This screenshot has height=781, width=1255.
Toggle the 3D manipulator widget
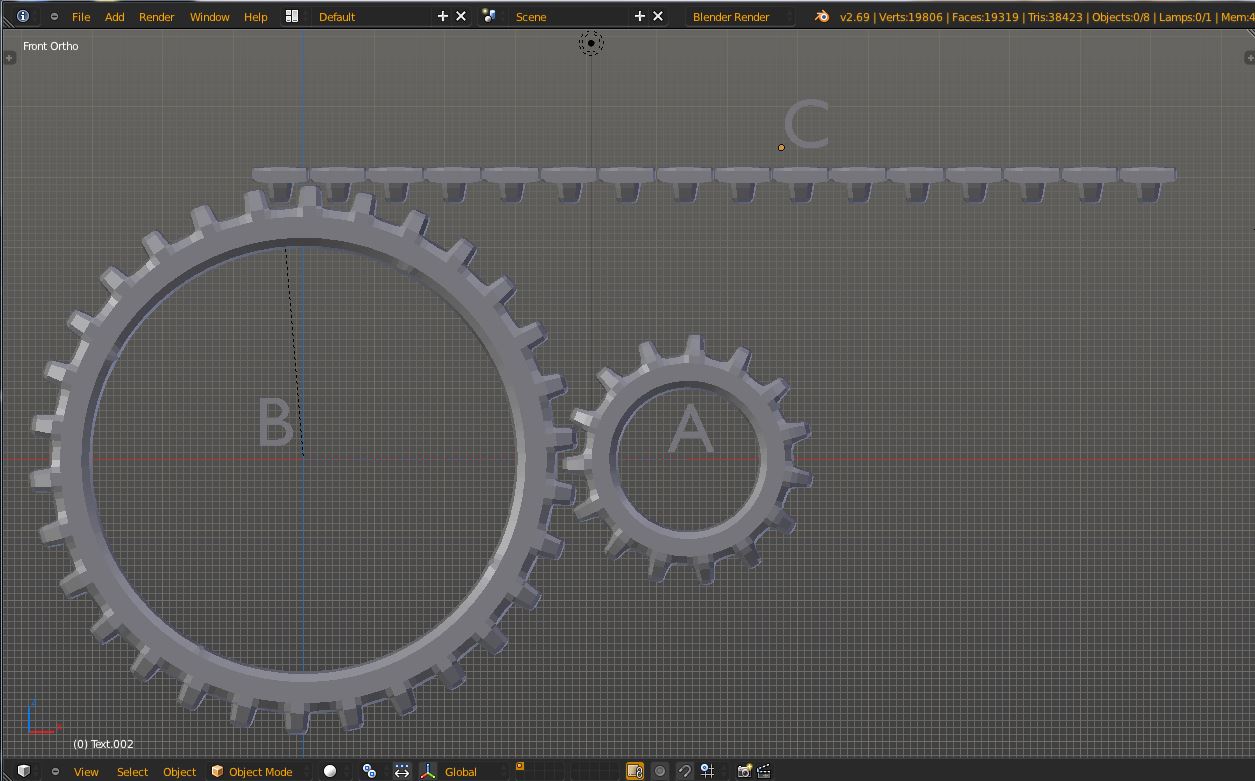(428, 771)
